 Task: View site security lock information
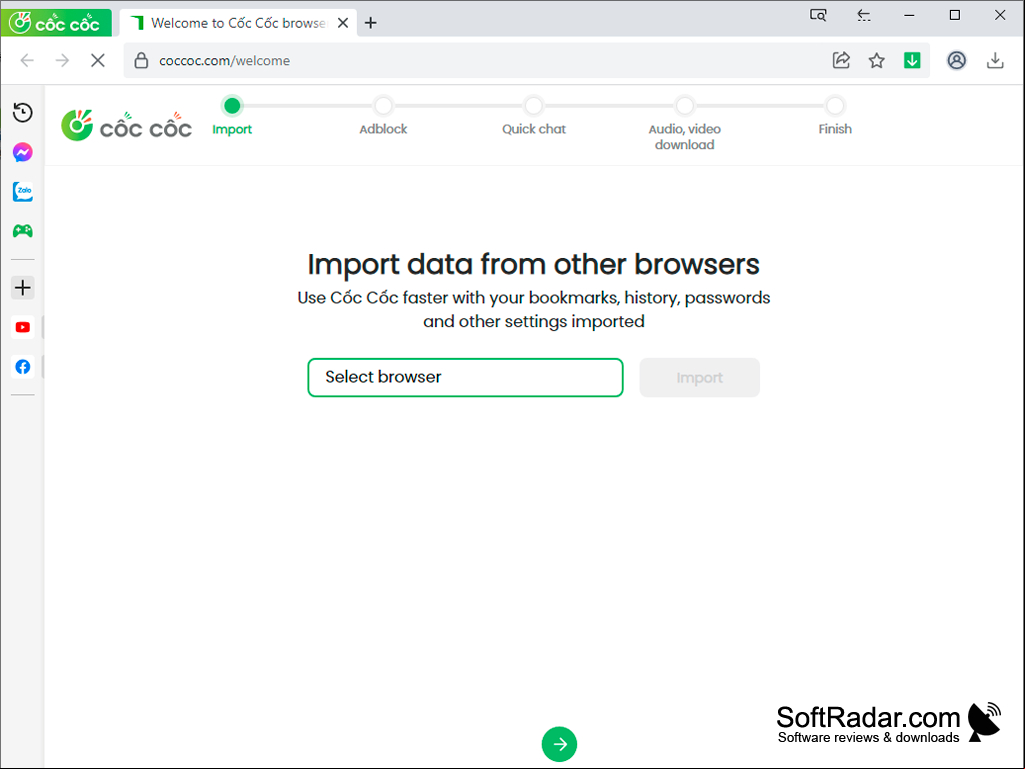pyautogui.click(x=141, y=61)
